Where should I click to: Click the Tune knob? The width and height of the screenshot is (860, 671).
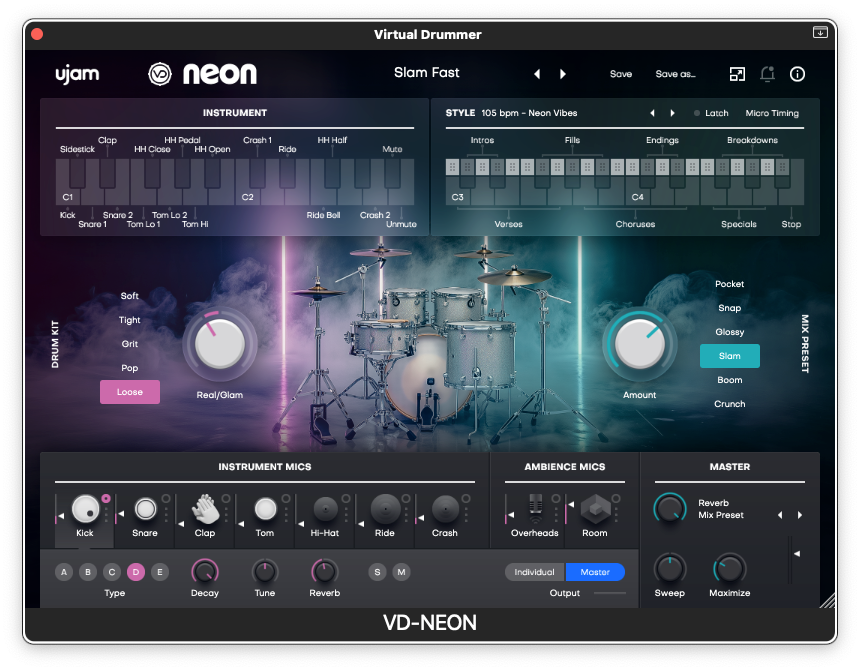click(x=265, y=572)
